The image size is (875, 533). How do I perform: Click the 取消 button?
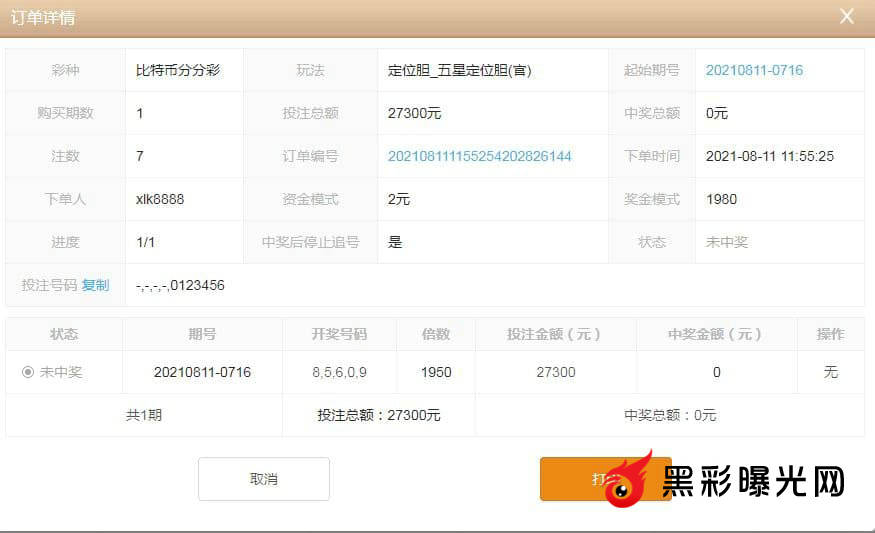click(263, 479)
